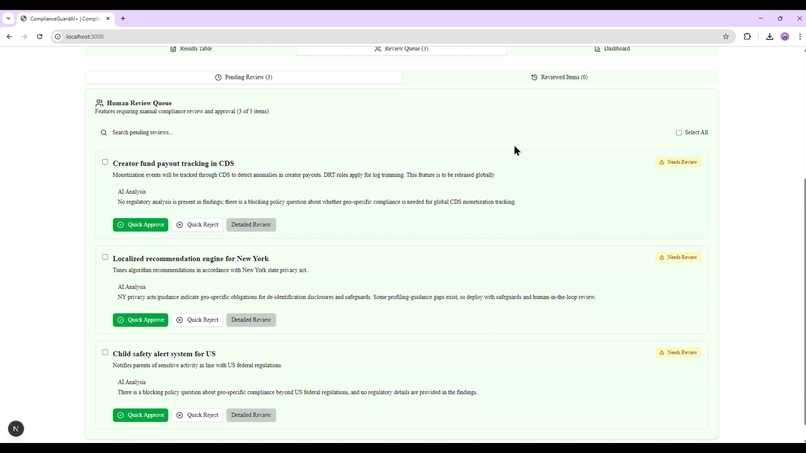This screenshot has width=806, height=453.
Task: Quick Reject Localized recommendation engine
Action: 197,320
